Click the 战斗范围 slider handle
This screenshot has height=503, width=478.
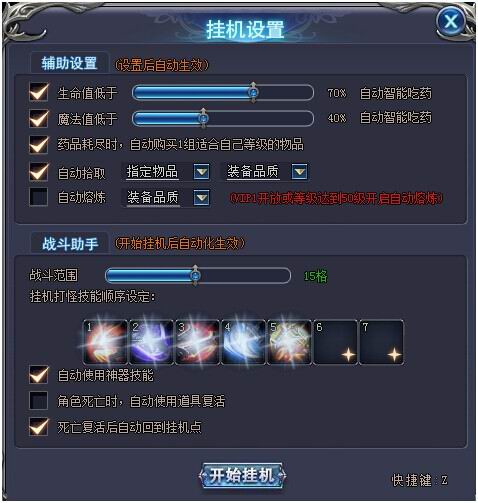195,276
